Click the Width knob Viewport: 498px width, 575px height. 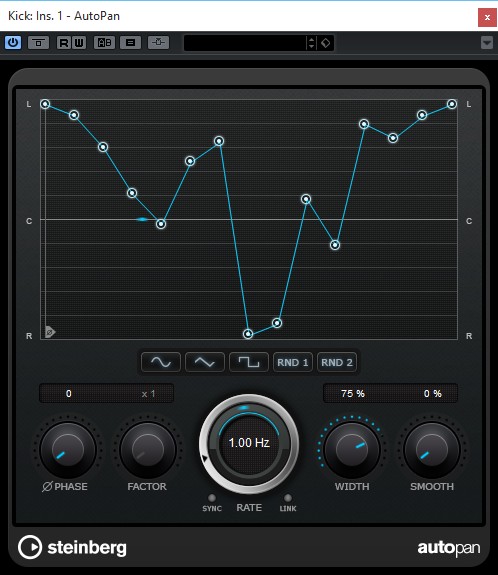[352, 449]
